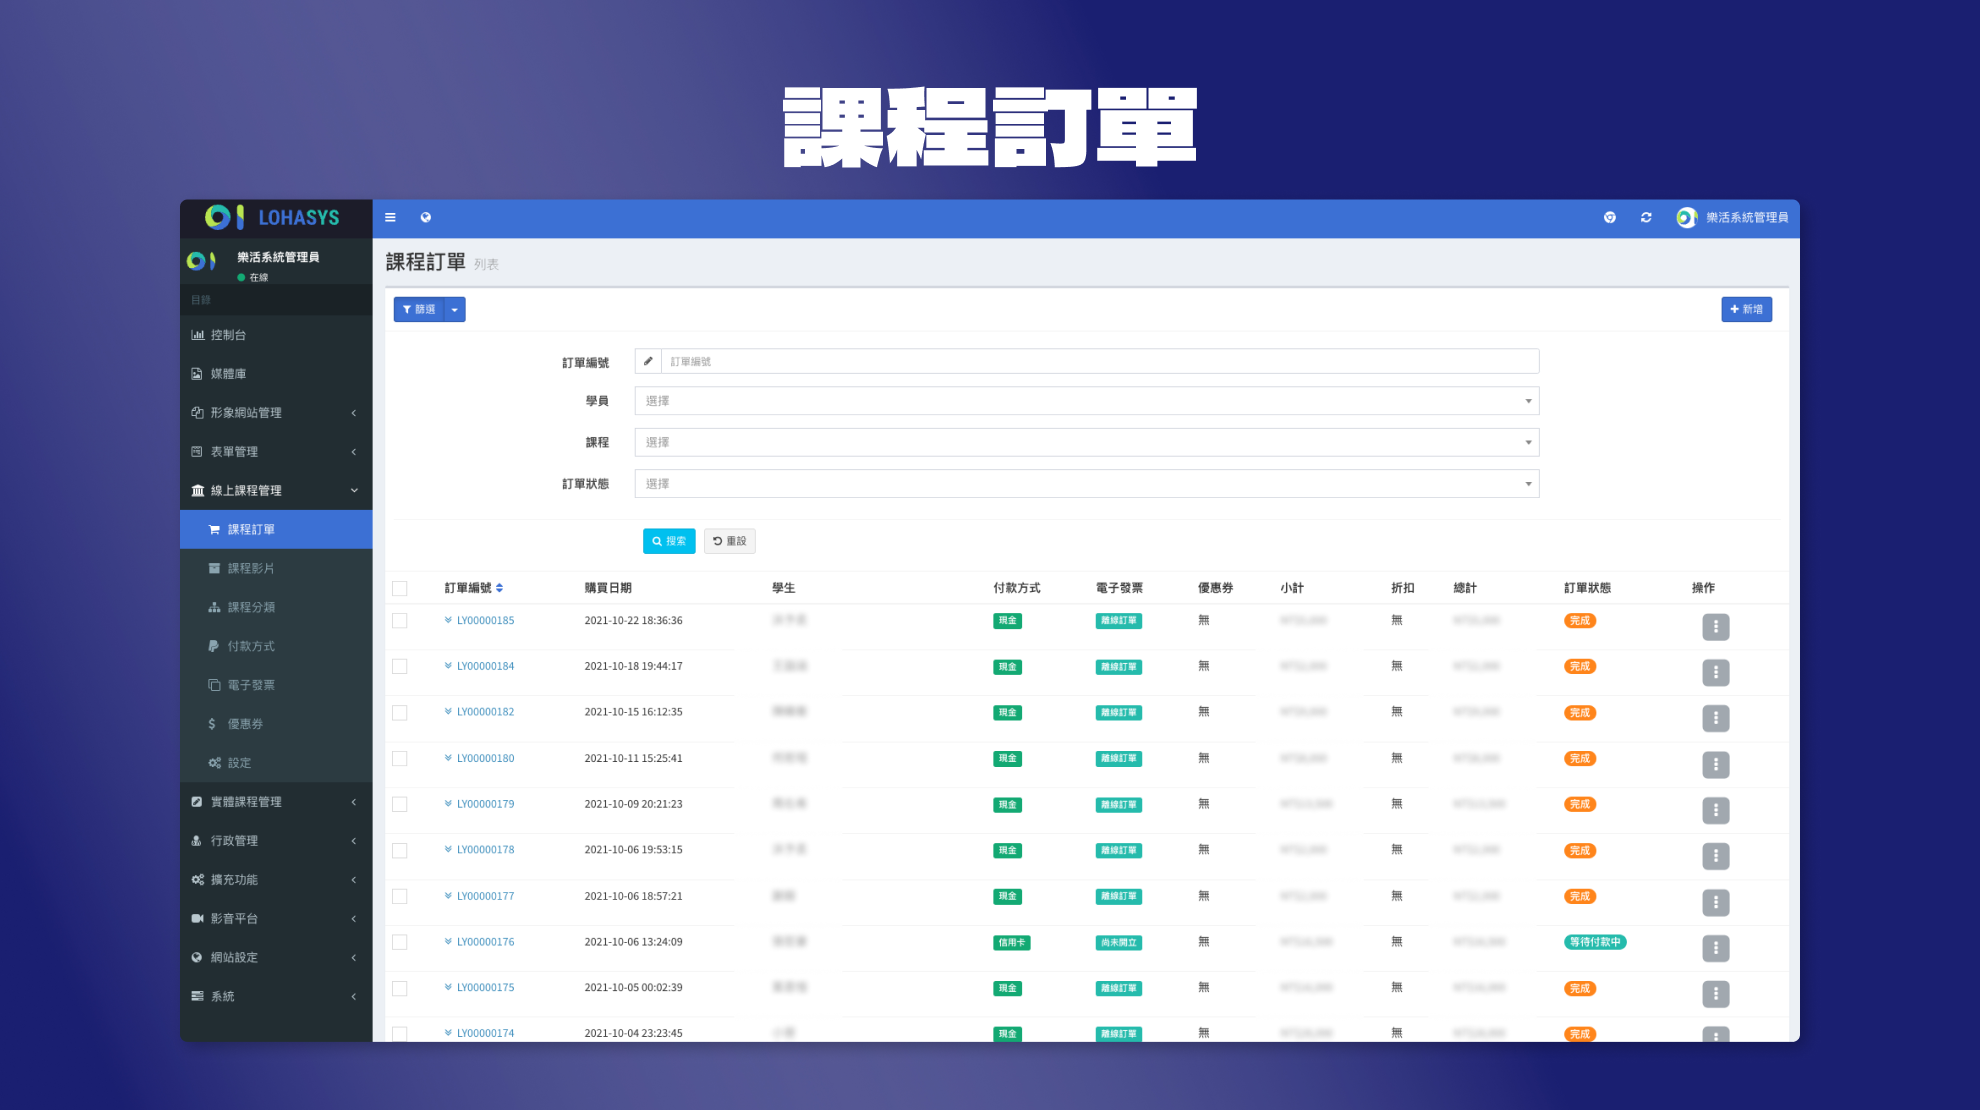Open actions menu for order LY00000185
This screenshot has width=1981, height=1110.
(1715, 627)
